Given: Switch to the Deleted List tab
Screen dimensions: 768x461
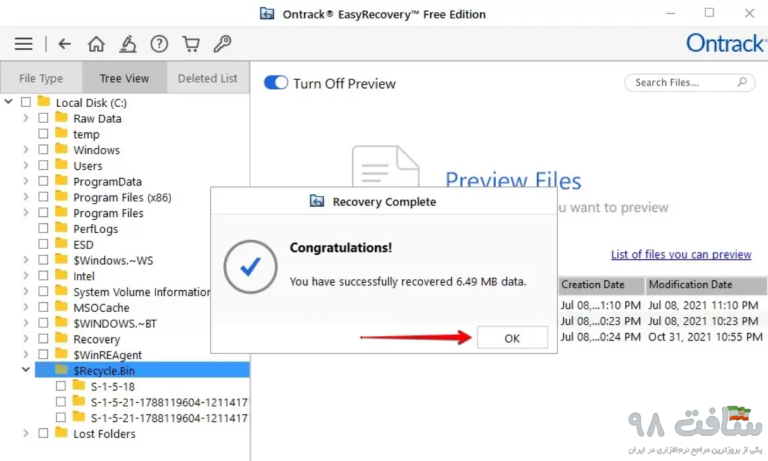Looking at the screenshot, I should click(x=208, y=78).
